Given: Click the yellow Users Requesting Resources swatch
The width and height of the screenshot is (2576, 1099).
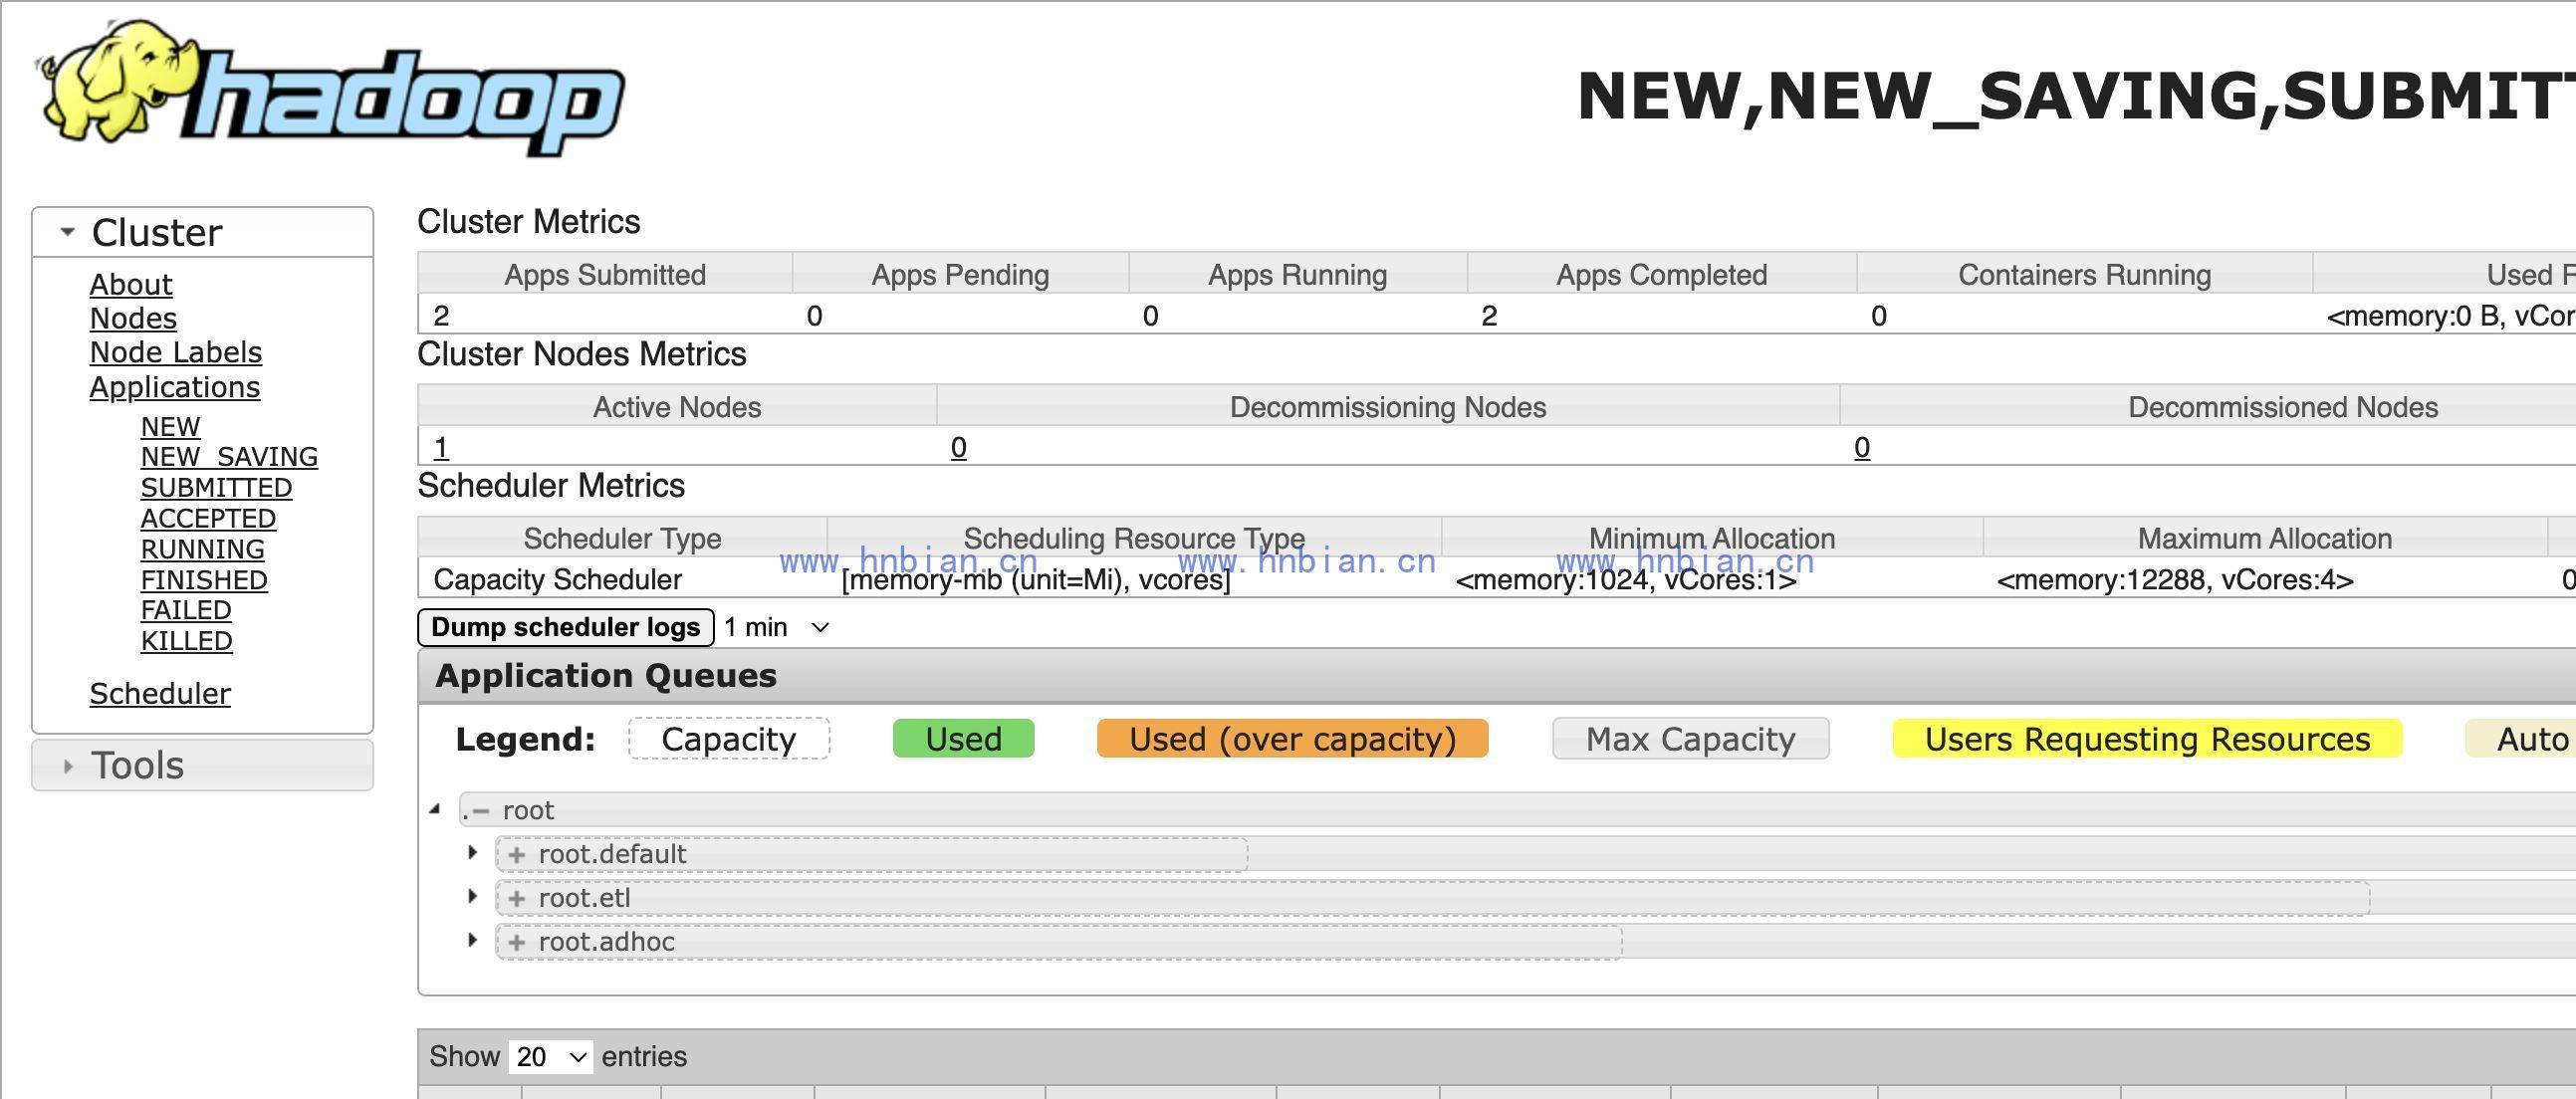Looking at the screenshot, I should [2147, 739].
